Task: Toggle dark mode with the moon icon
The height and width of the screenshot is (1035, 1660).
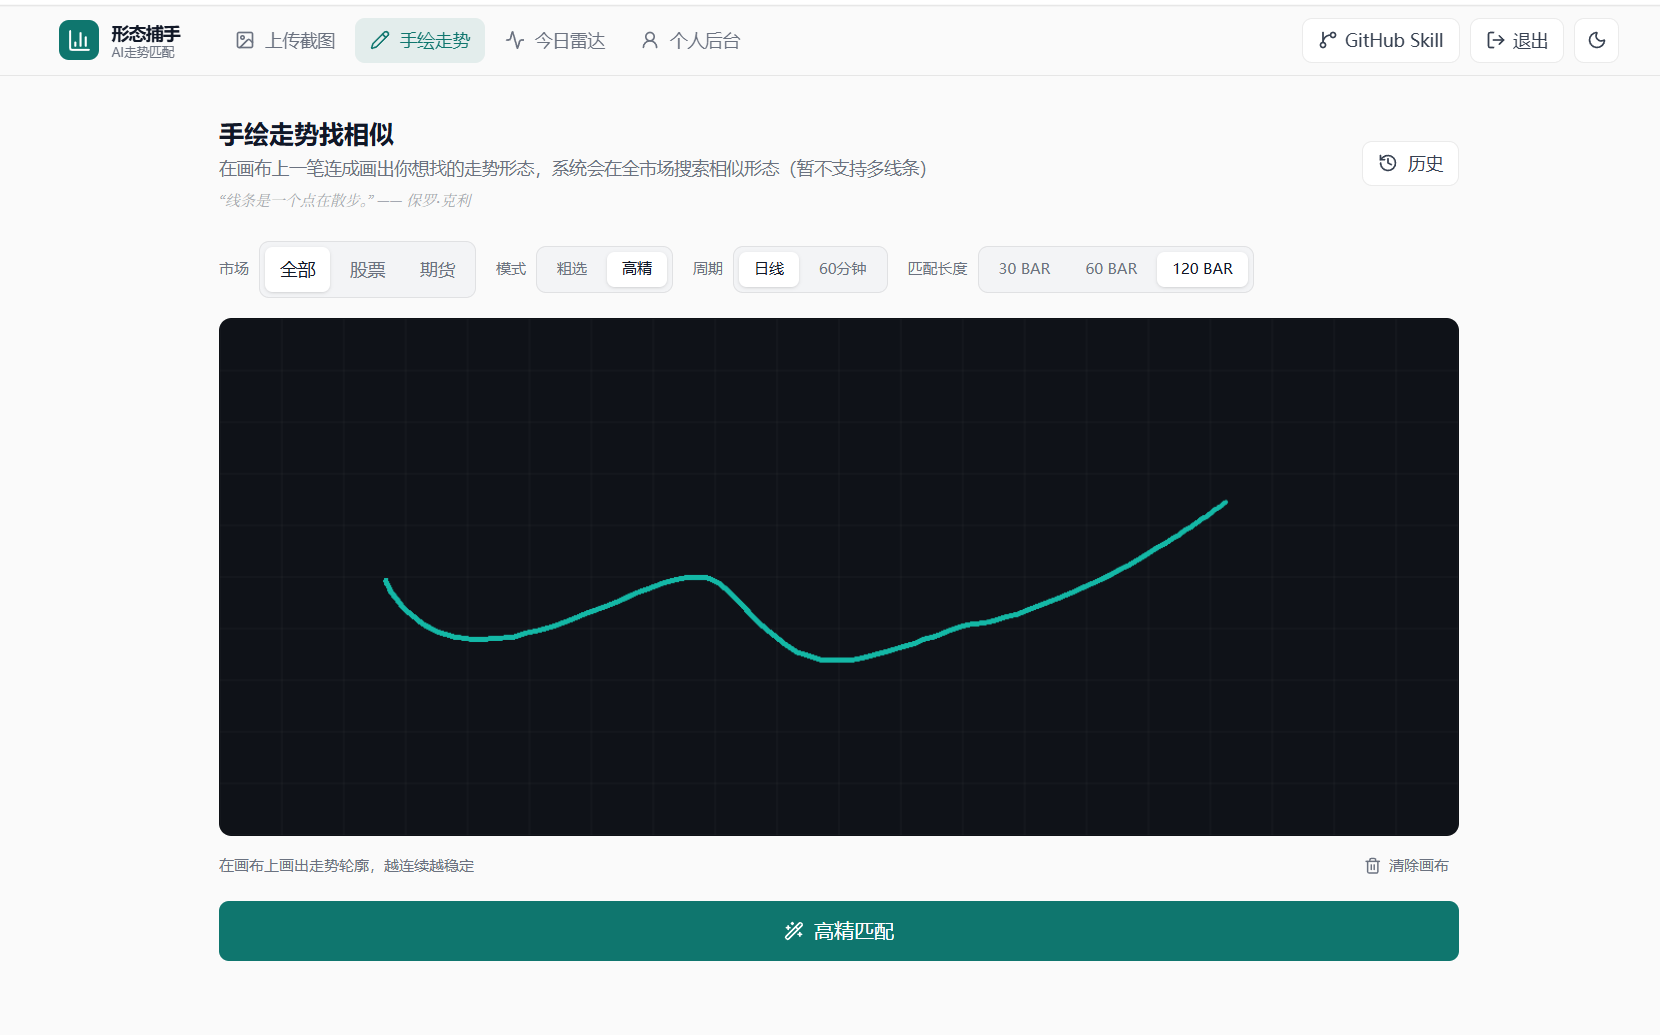Action: point(1596,40)
